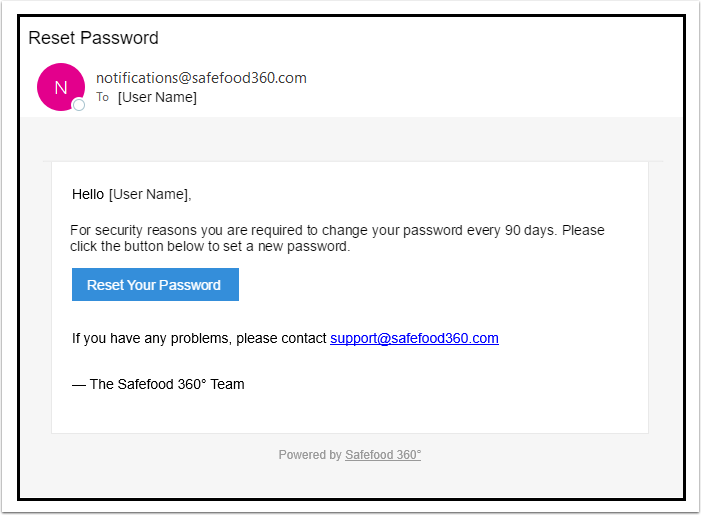Click the Reset Your Password button
The height and width of the screenshot is (515, 701).
[155, 285]
